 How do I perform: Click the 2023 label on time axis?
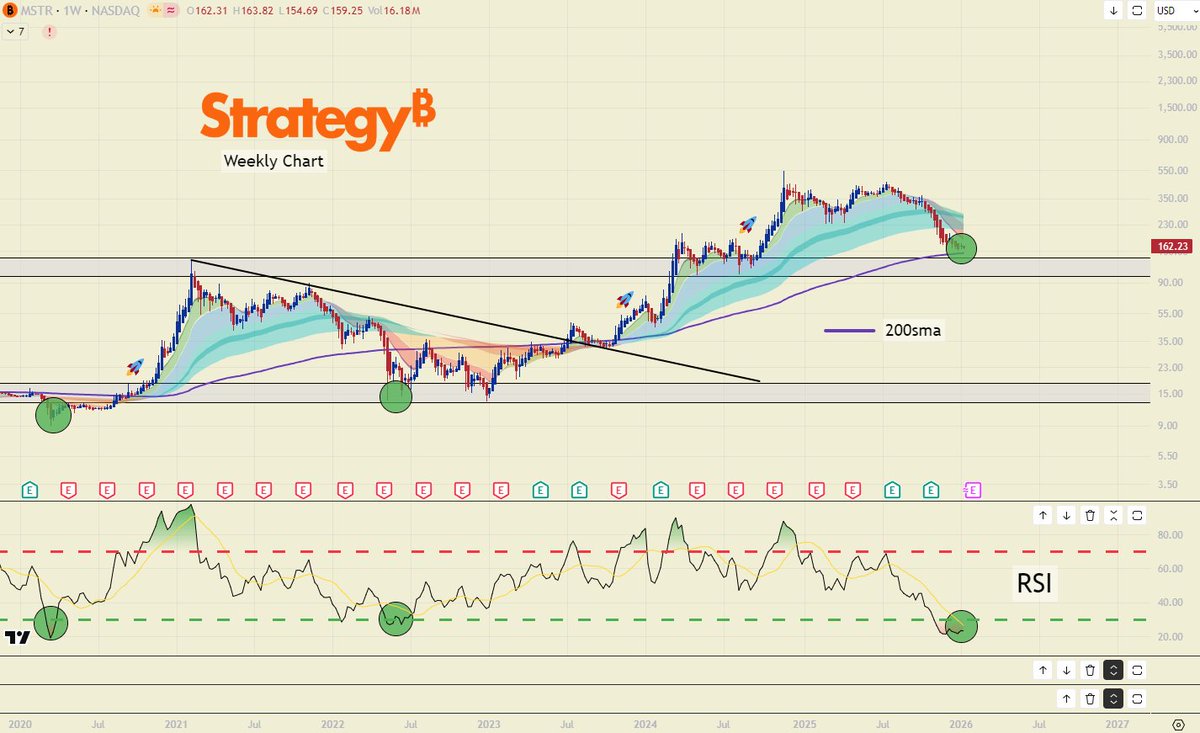pos(489,722)
